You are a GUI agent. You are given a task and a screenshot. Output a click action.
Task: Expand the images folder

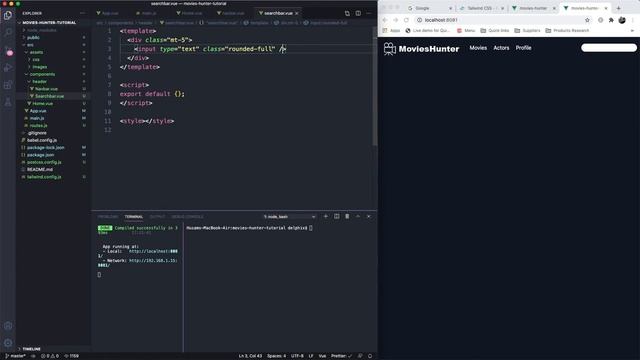(x=39, y=67)
